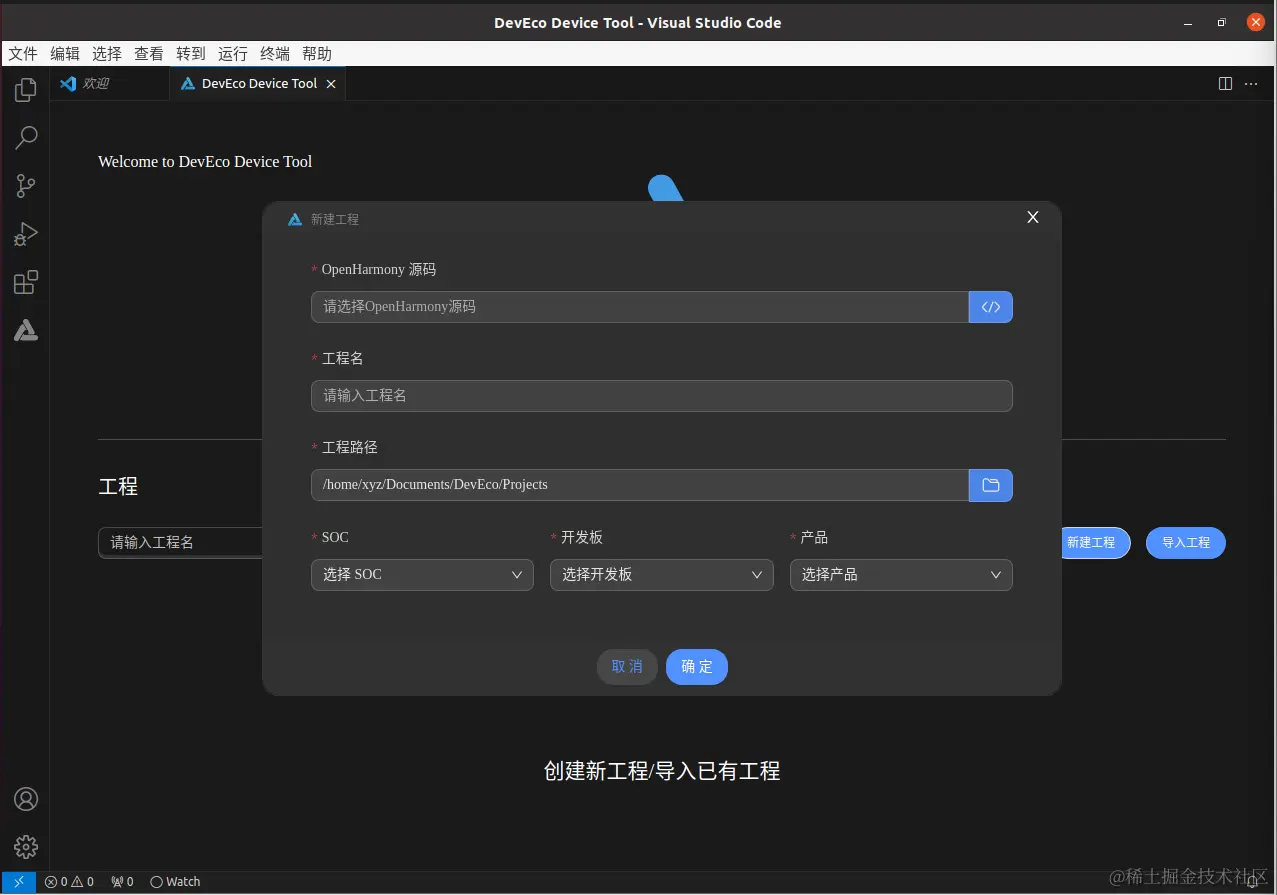The image size is (1277, 895).
Task: Close the 新建工程 dialog
Action: (1033, 217)
